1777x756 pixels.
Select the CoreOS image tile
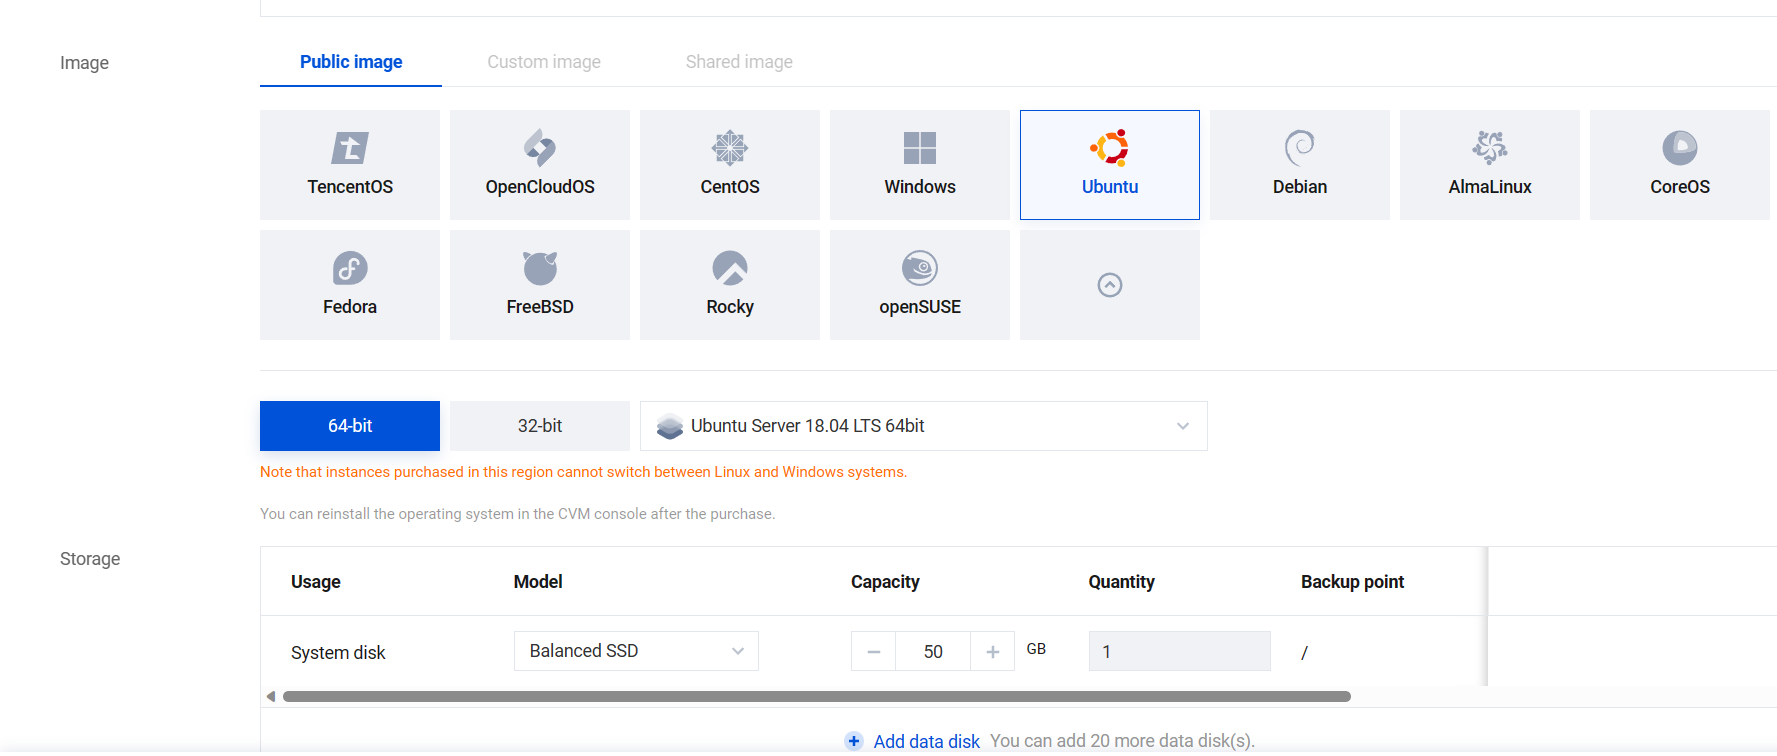click(x=1680, y=165)
